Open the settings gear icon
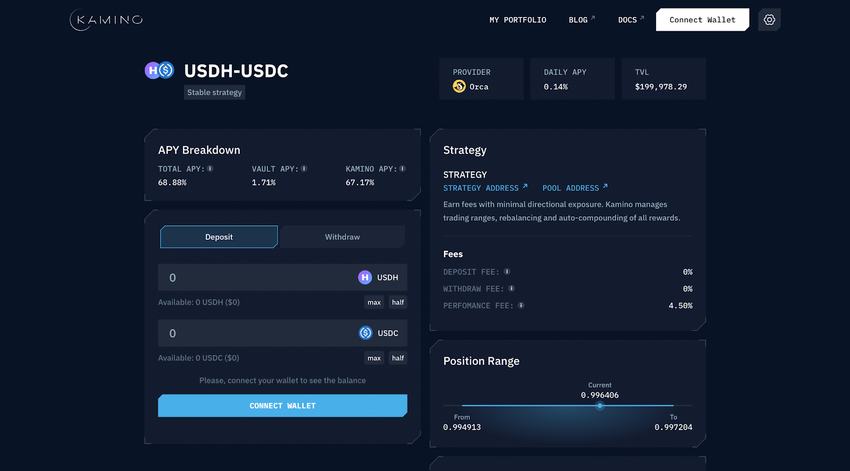The image size is (850, 471). [769, 20]
